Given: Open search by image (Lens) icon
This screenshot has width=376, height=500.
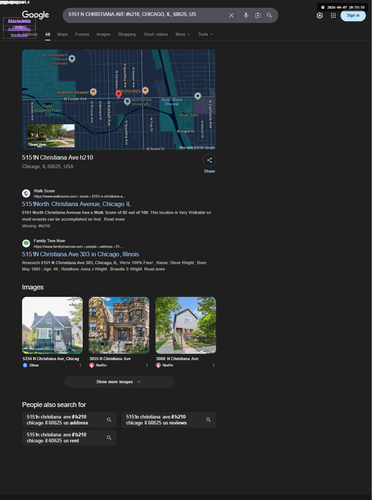Looking at the screenshot, I should click(258, 16).
